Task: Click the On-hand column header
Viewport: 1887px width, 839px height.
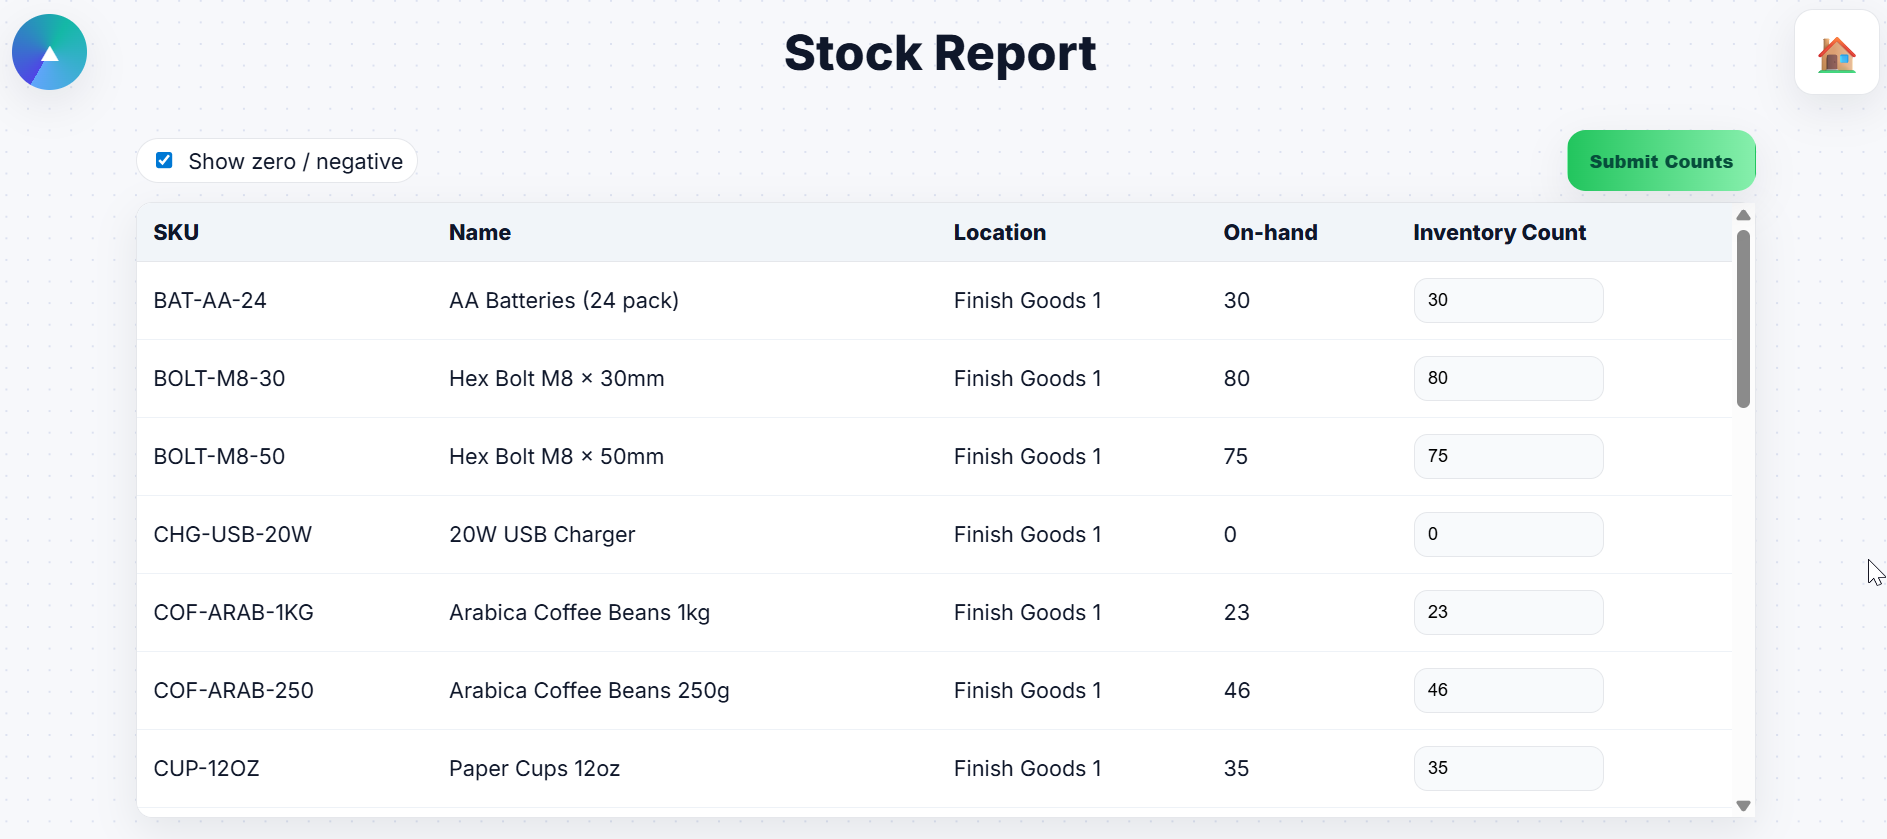Action: click(x=1270, y=233)
